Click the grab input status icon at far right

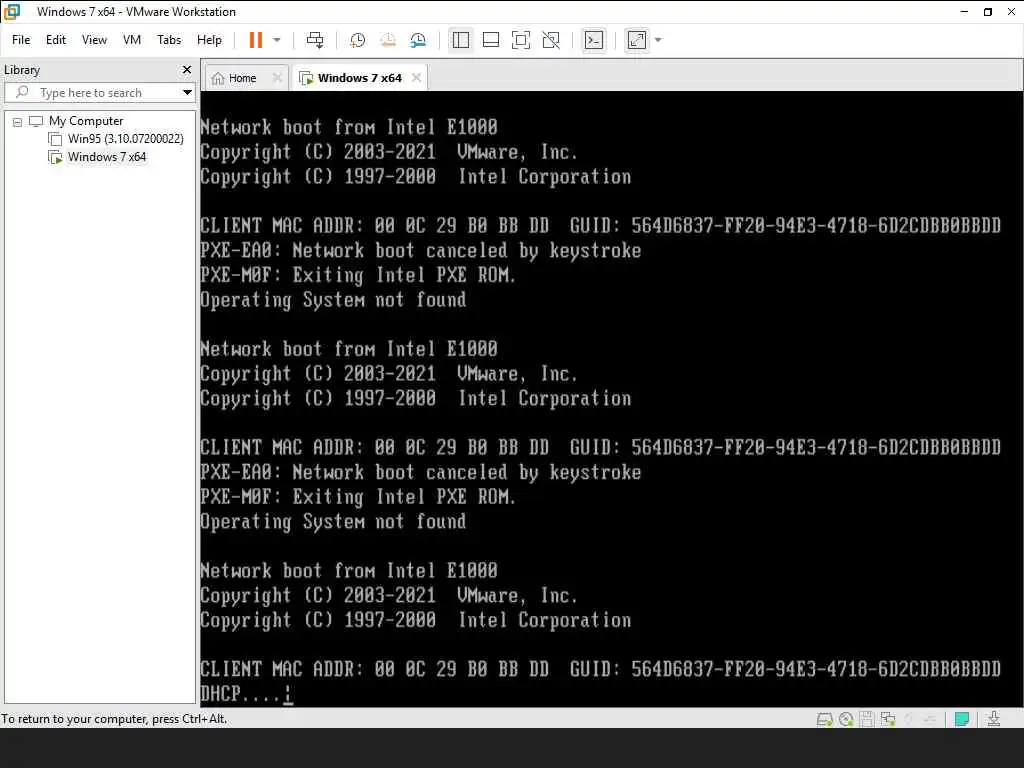(x=994, y=719)
